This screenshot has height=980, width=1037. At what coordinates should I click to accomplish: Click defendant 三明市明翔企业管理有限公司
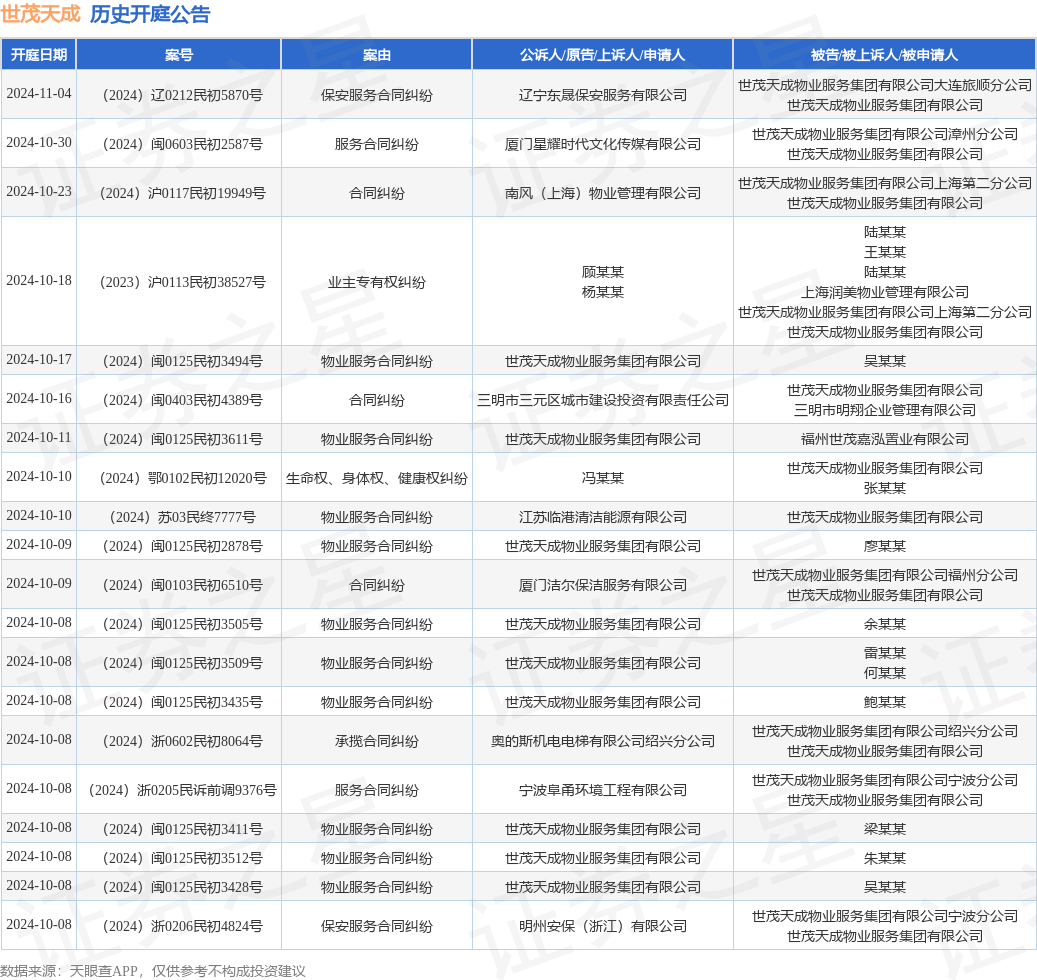pyautogui.click(x=885, y=410)
